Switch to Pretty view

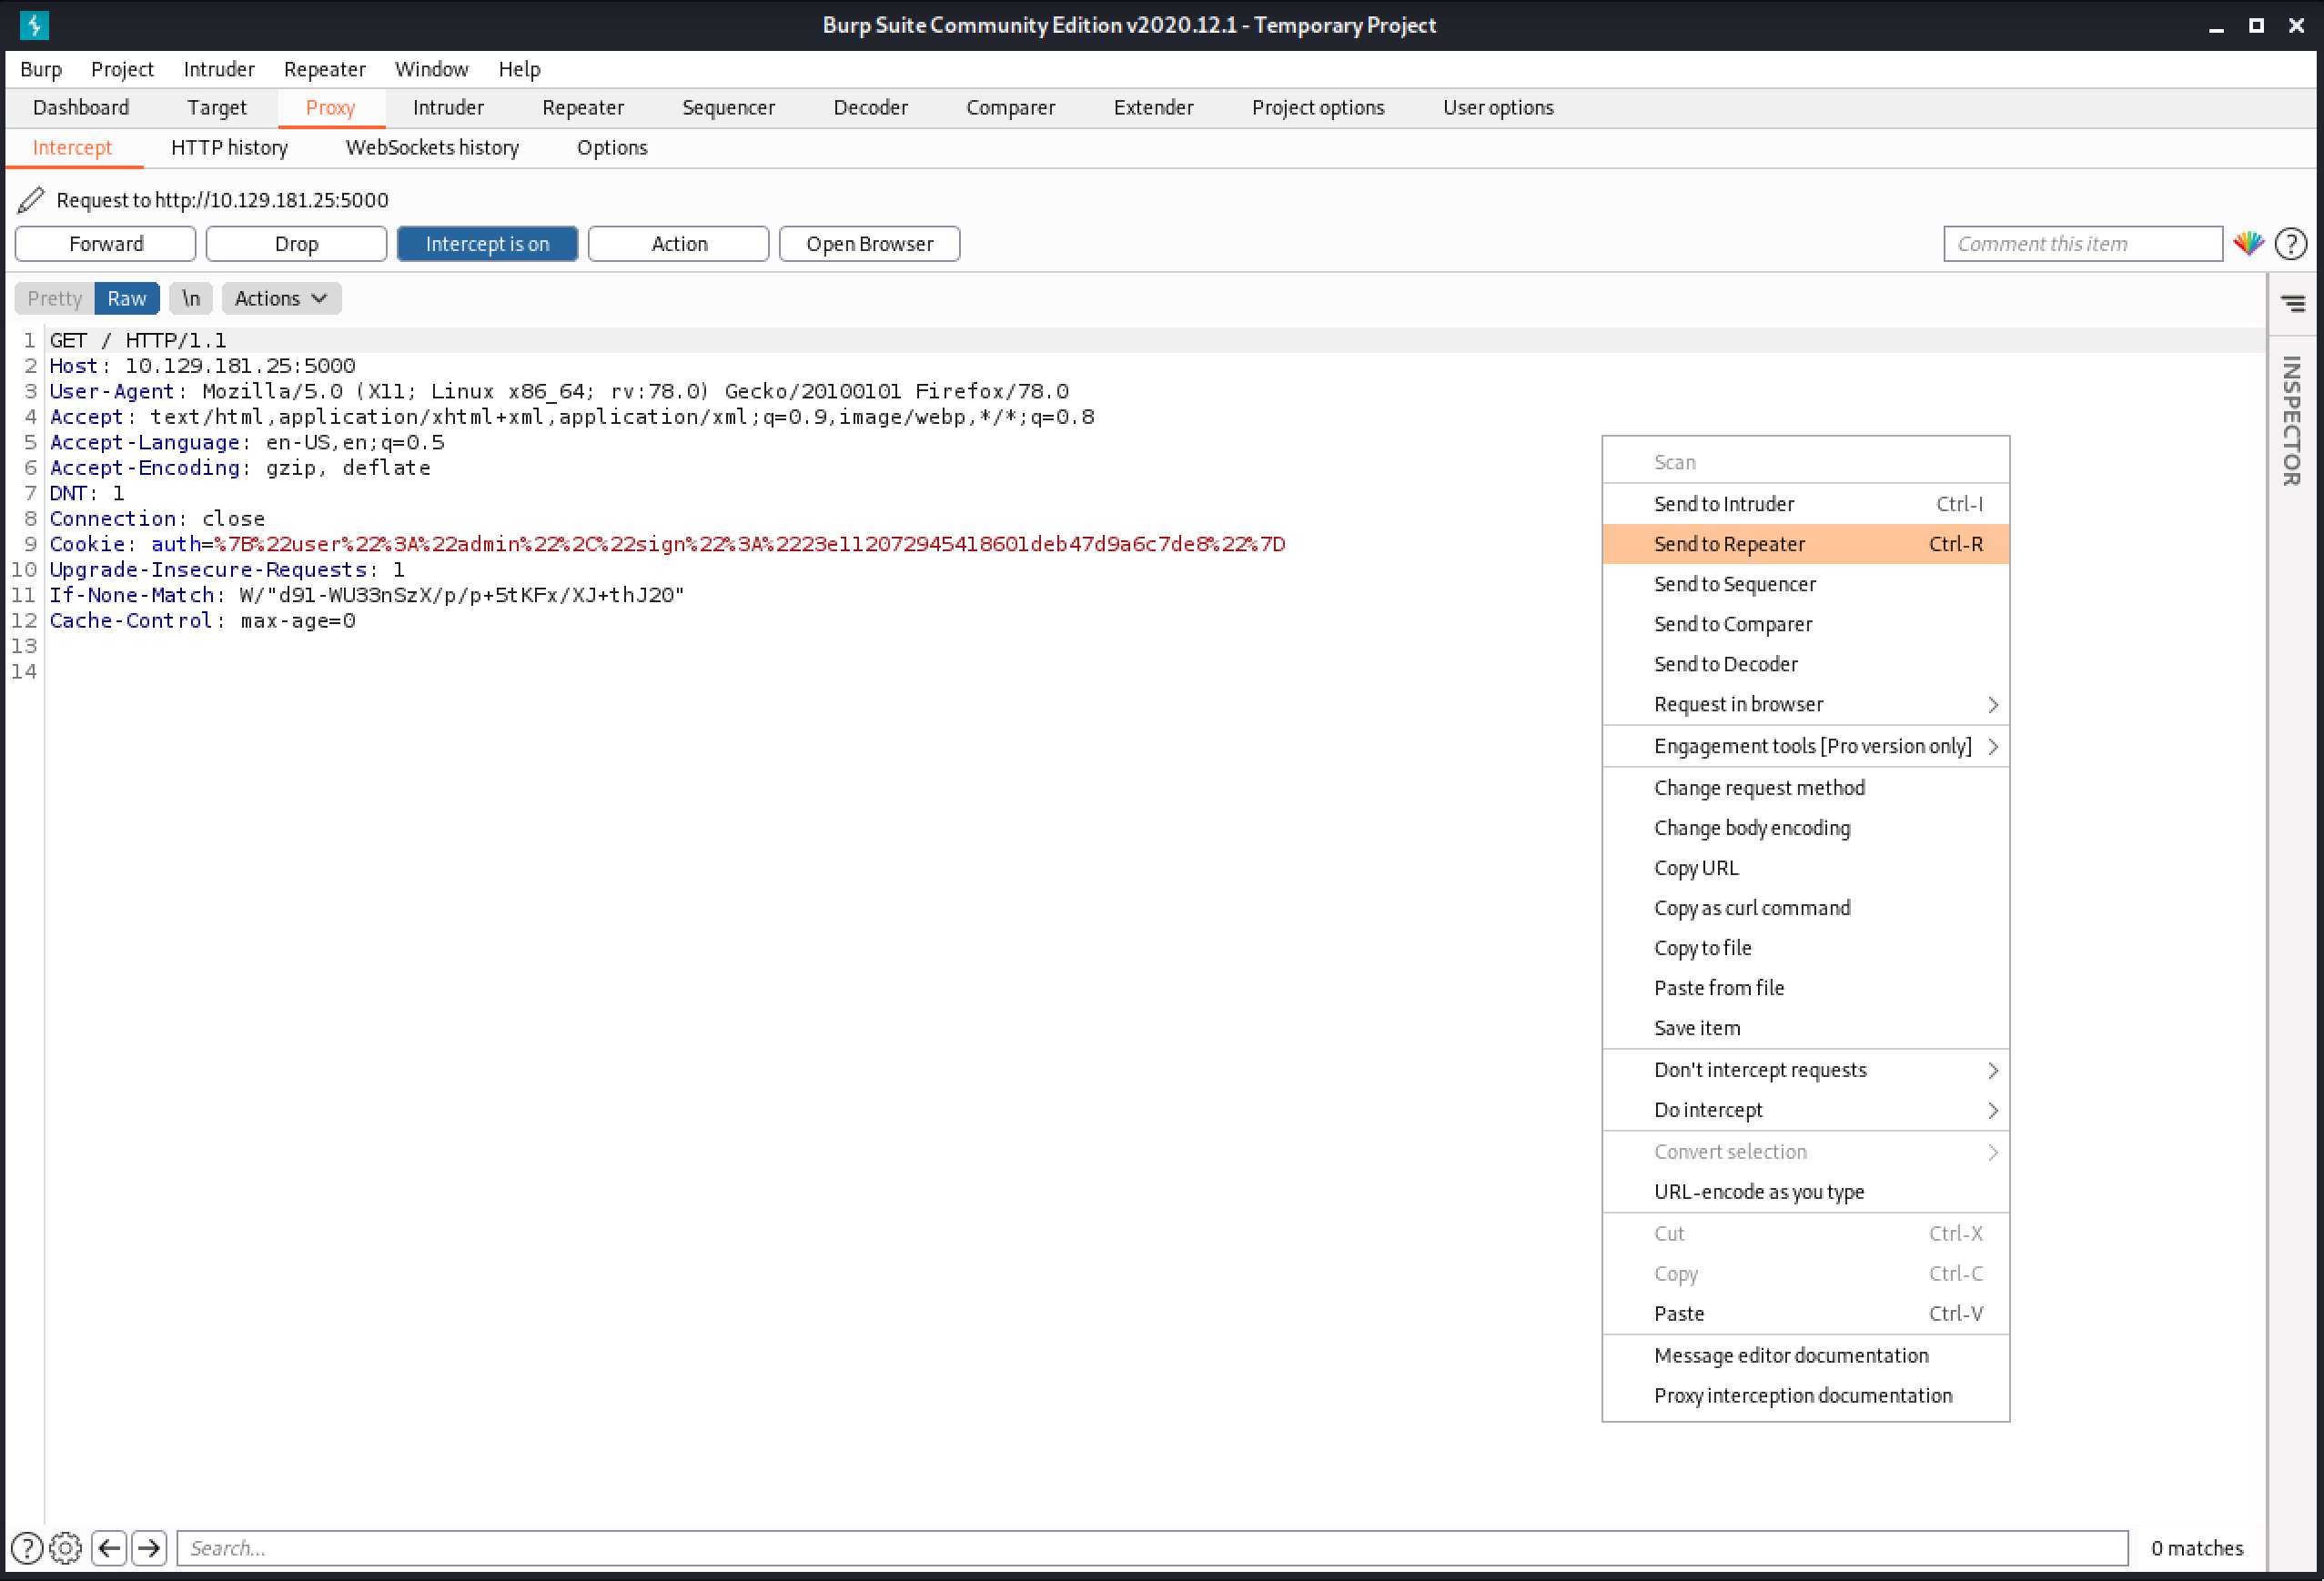54,298
